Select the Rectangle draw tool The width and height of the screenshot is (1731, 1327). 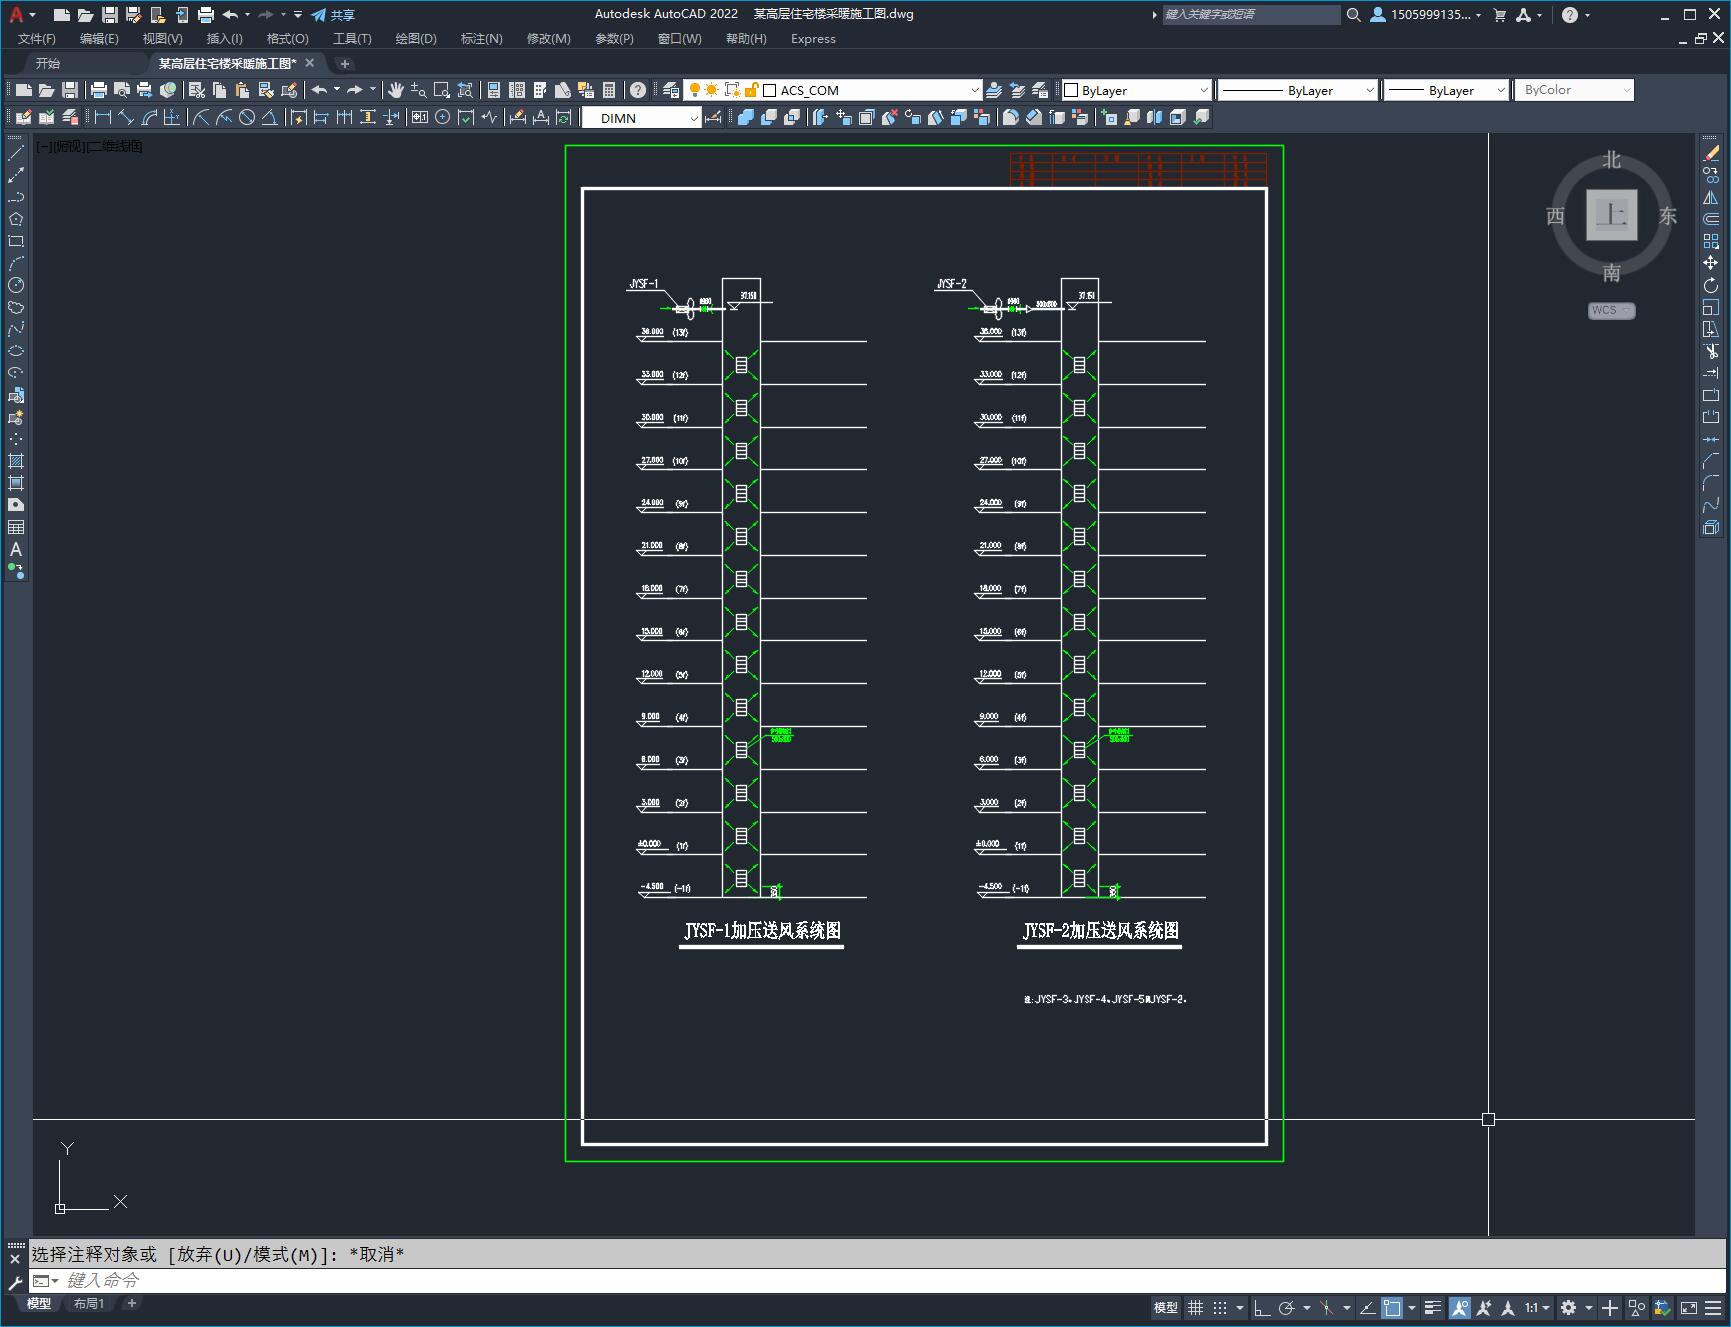(x=16, y=241)
